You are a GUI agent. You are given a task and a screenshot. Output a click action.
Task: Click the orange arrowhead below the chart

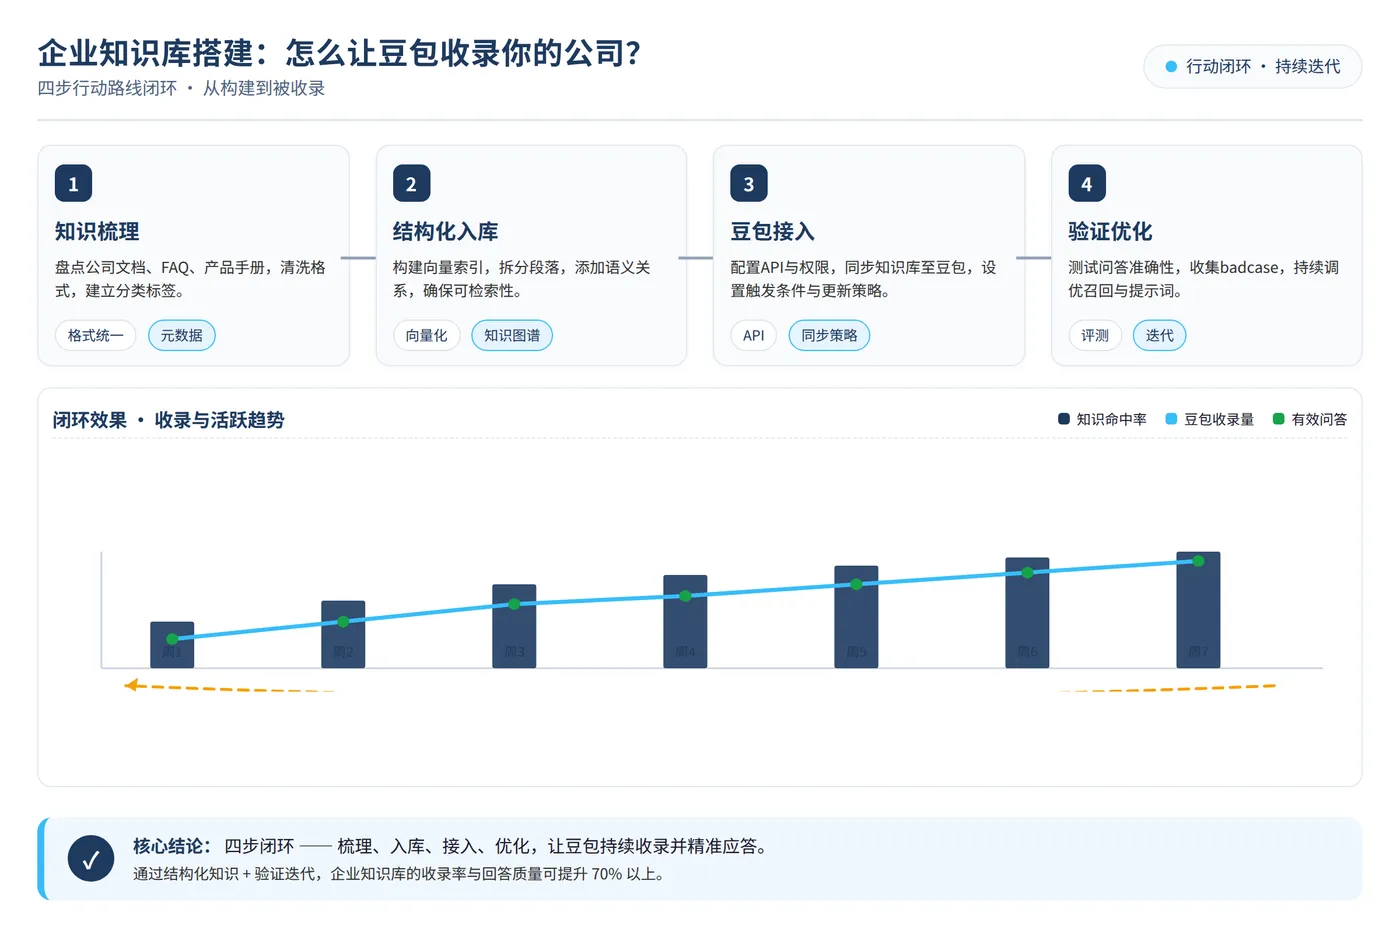pyautogui.click(x=131, y=685)
